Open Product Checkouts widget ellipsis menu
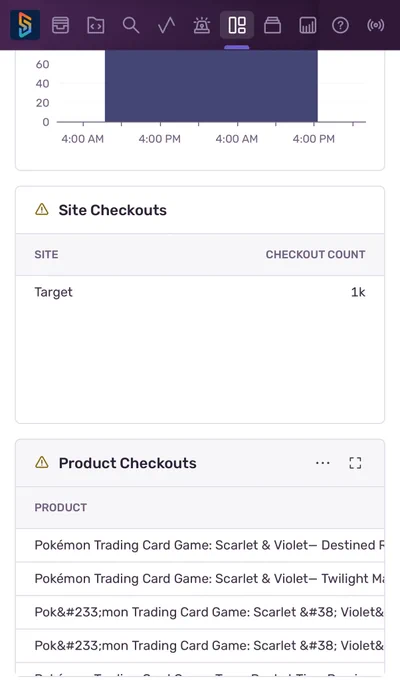 (322, 463)
